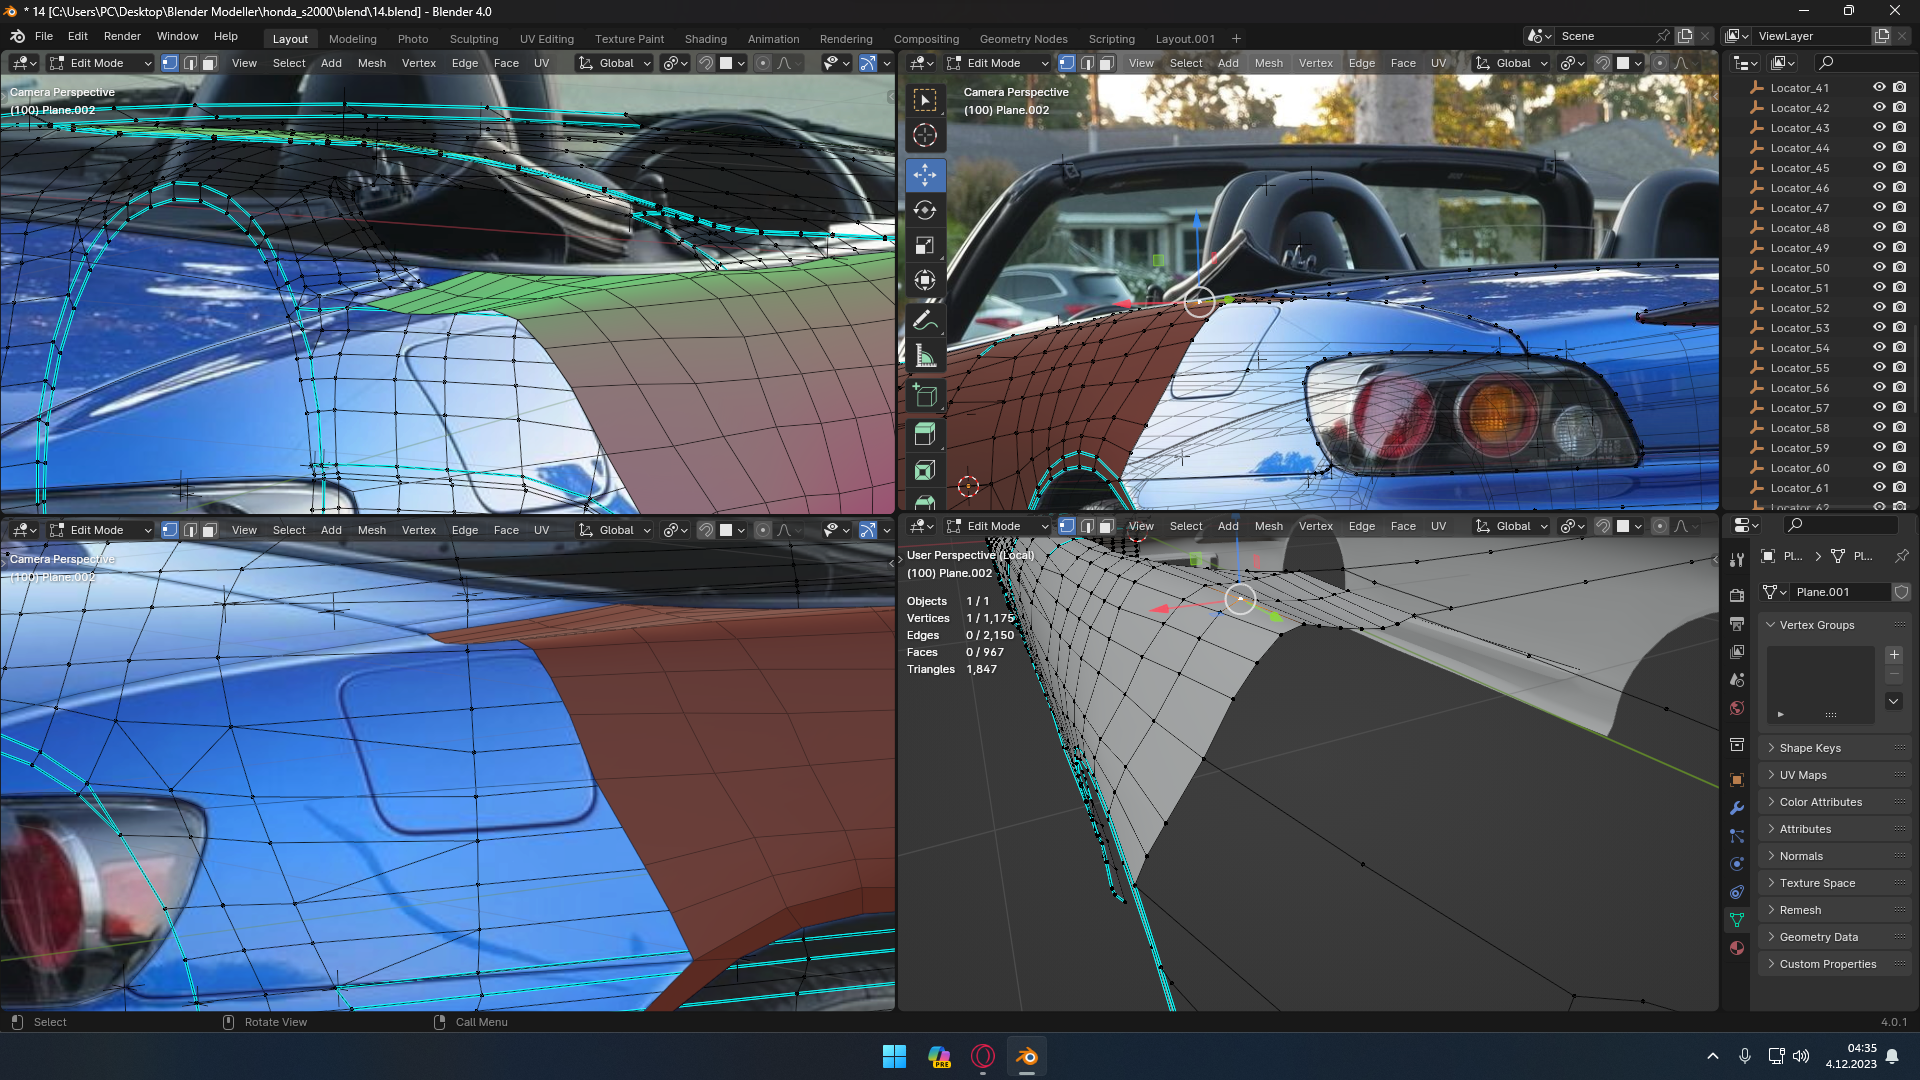The image size is (1920, 1080).
Task: Pick the 3D Cursor tool
Action: click(925, 135)
